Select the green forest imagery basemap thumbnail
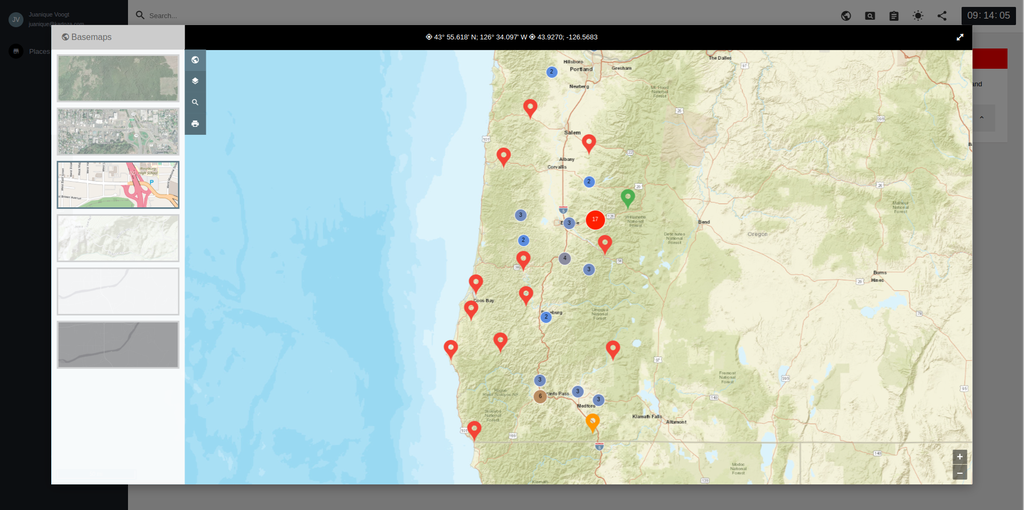Image resolution: width=1024 pixels, height=510 pixels. coord(118,78)
